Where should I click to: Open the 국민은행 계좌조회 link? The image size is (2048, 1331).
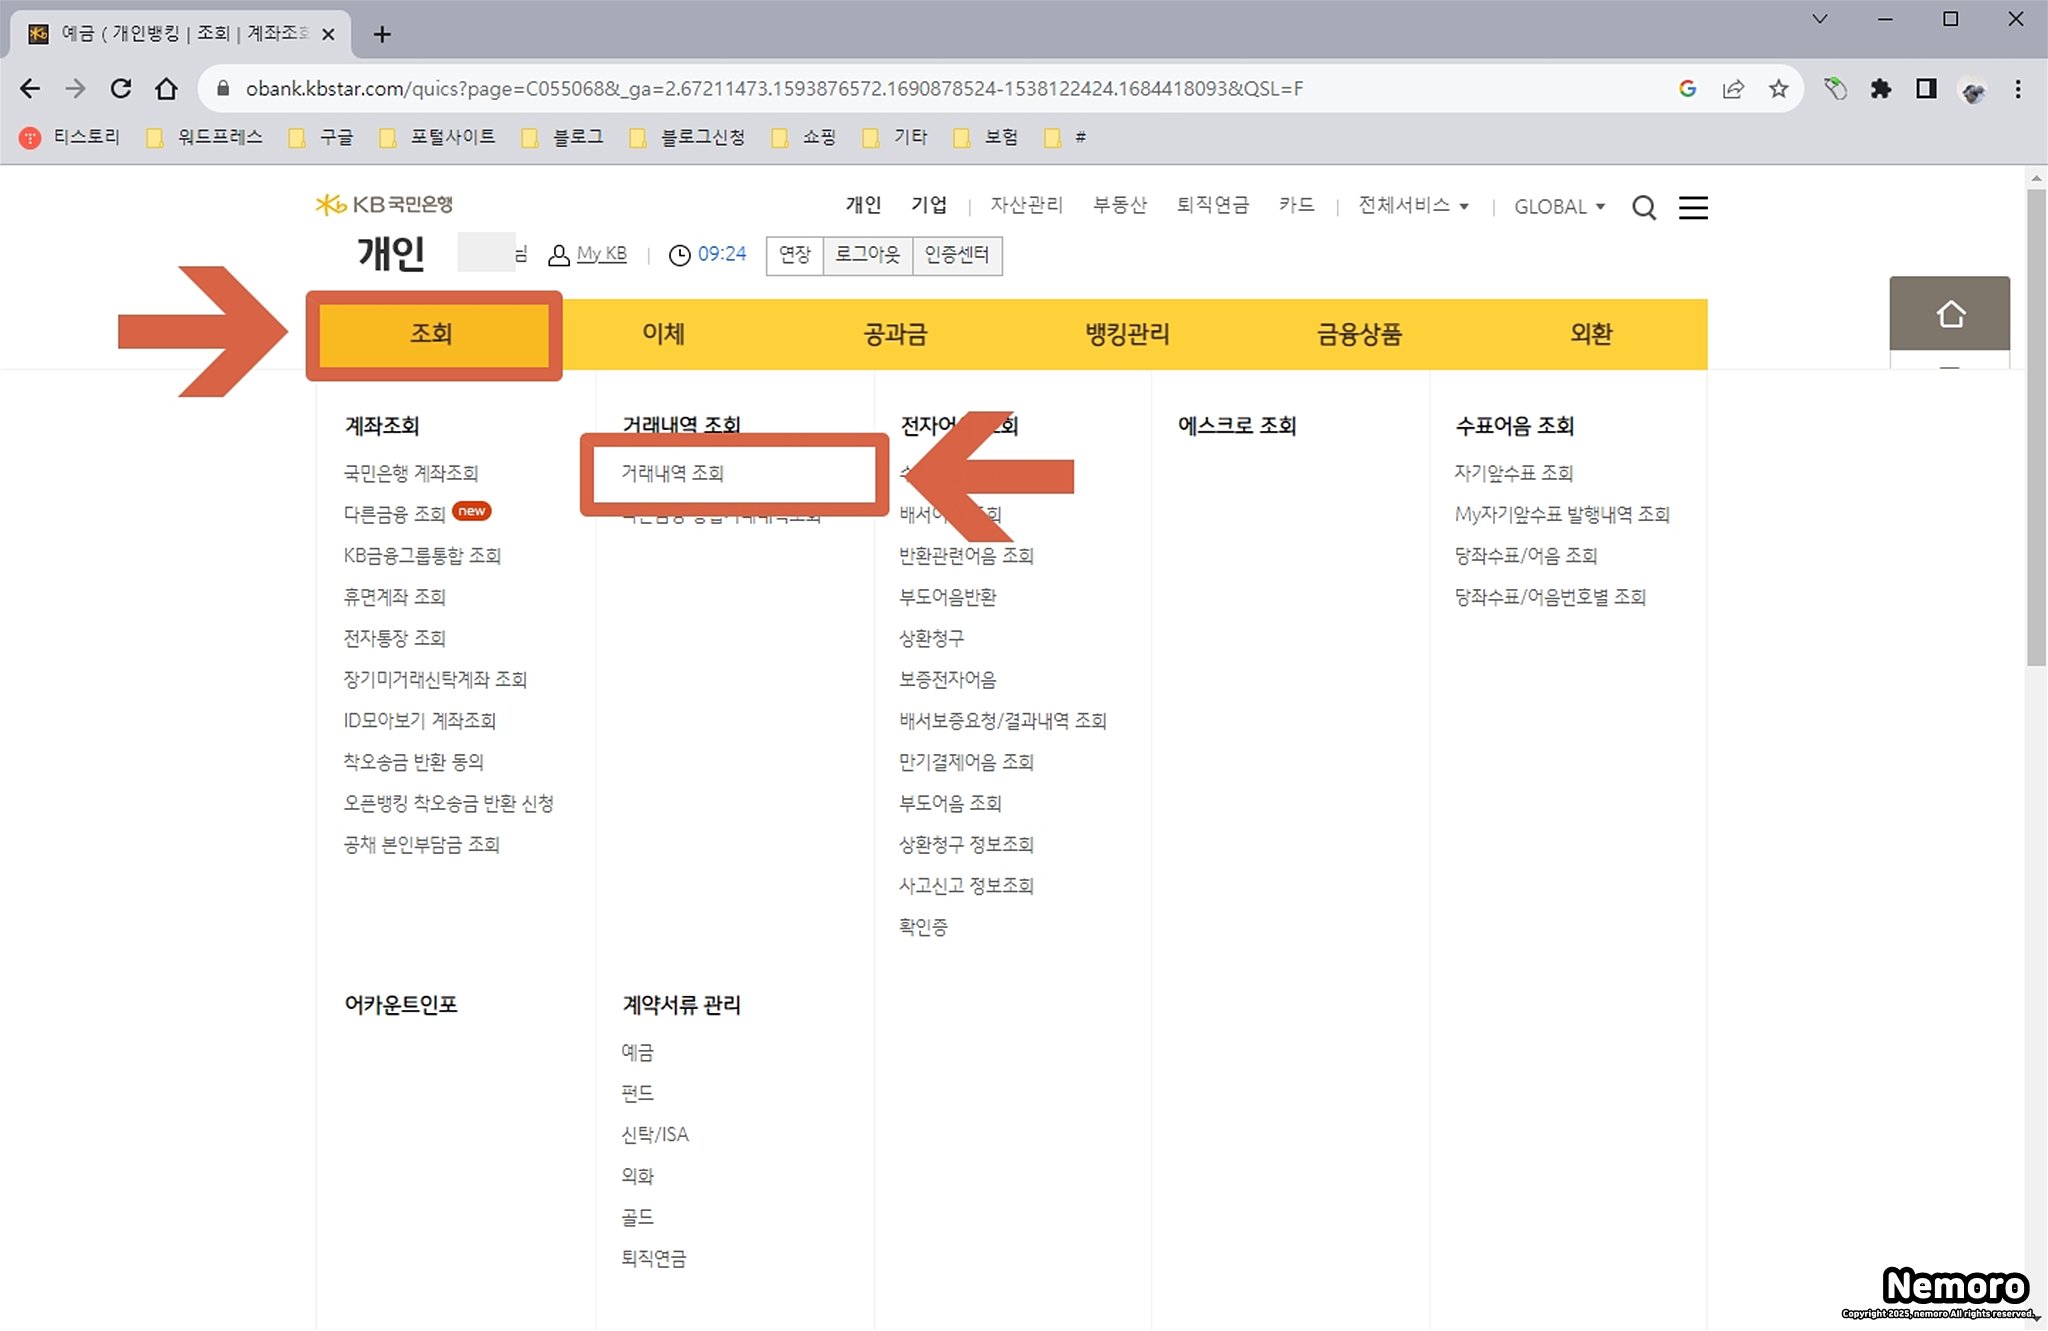(x=411, y=473)
